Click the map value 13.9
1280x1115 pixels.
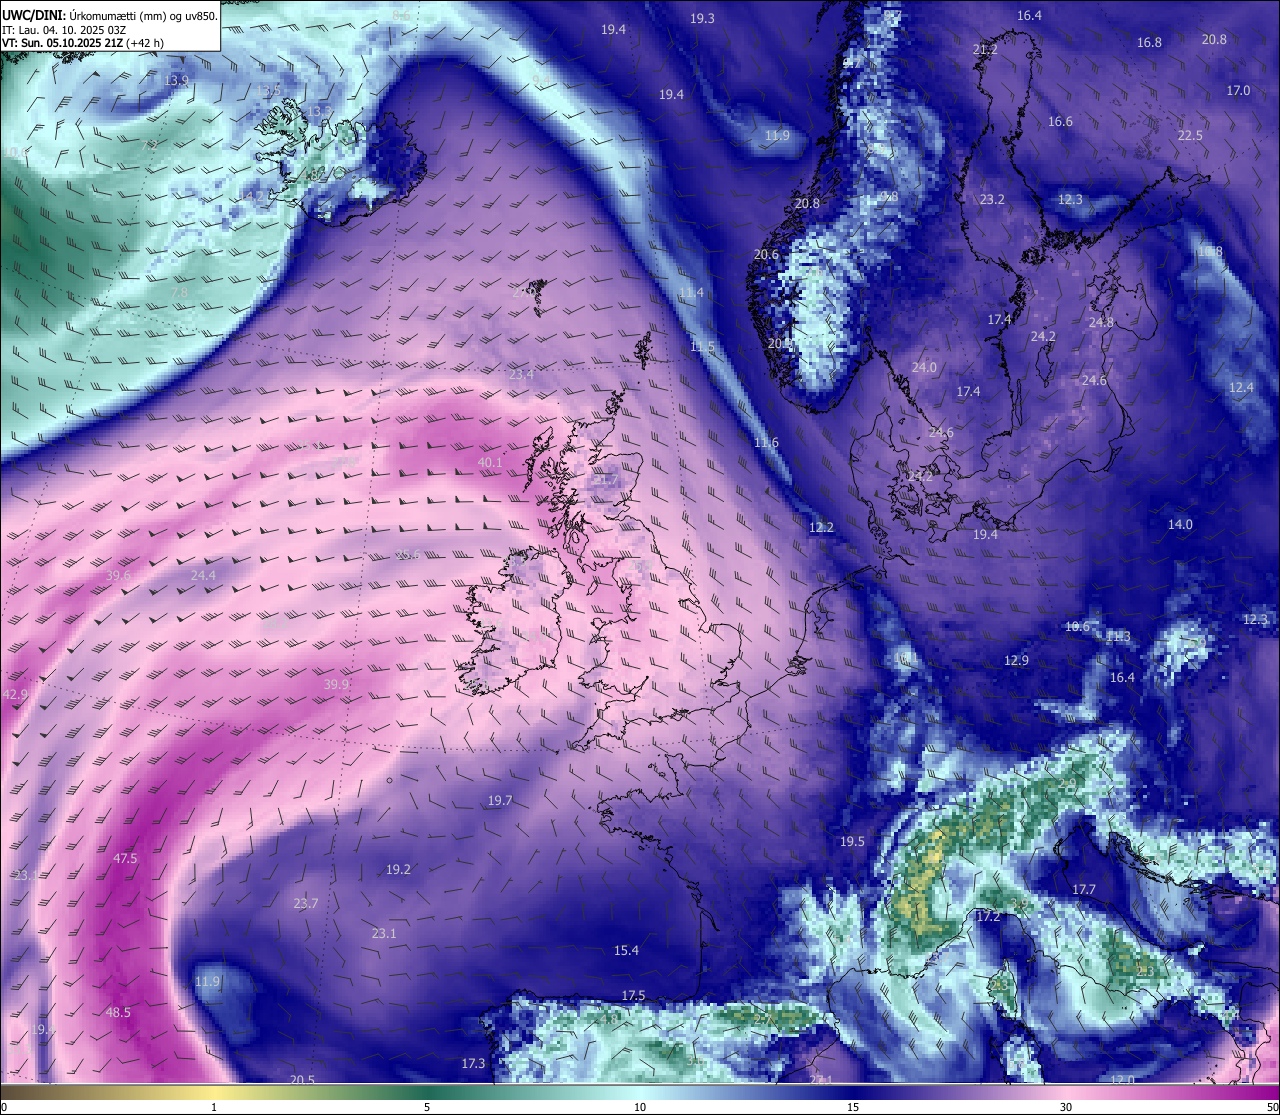176,80
